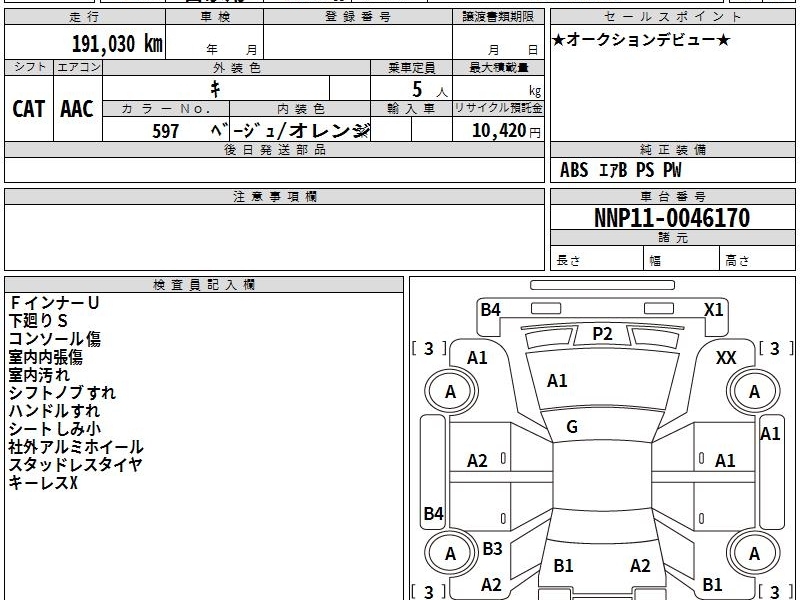
Task: Select the 乗車定員 header
Action: tap(411, 68)
